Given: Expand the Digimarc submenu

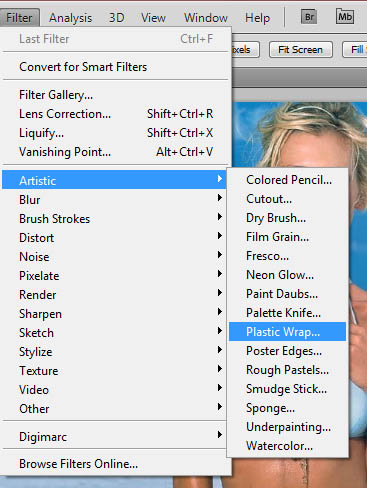Looking at the screenshot, I should (x=116, y=437).
